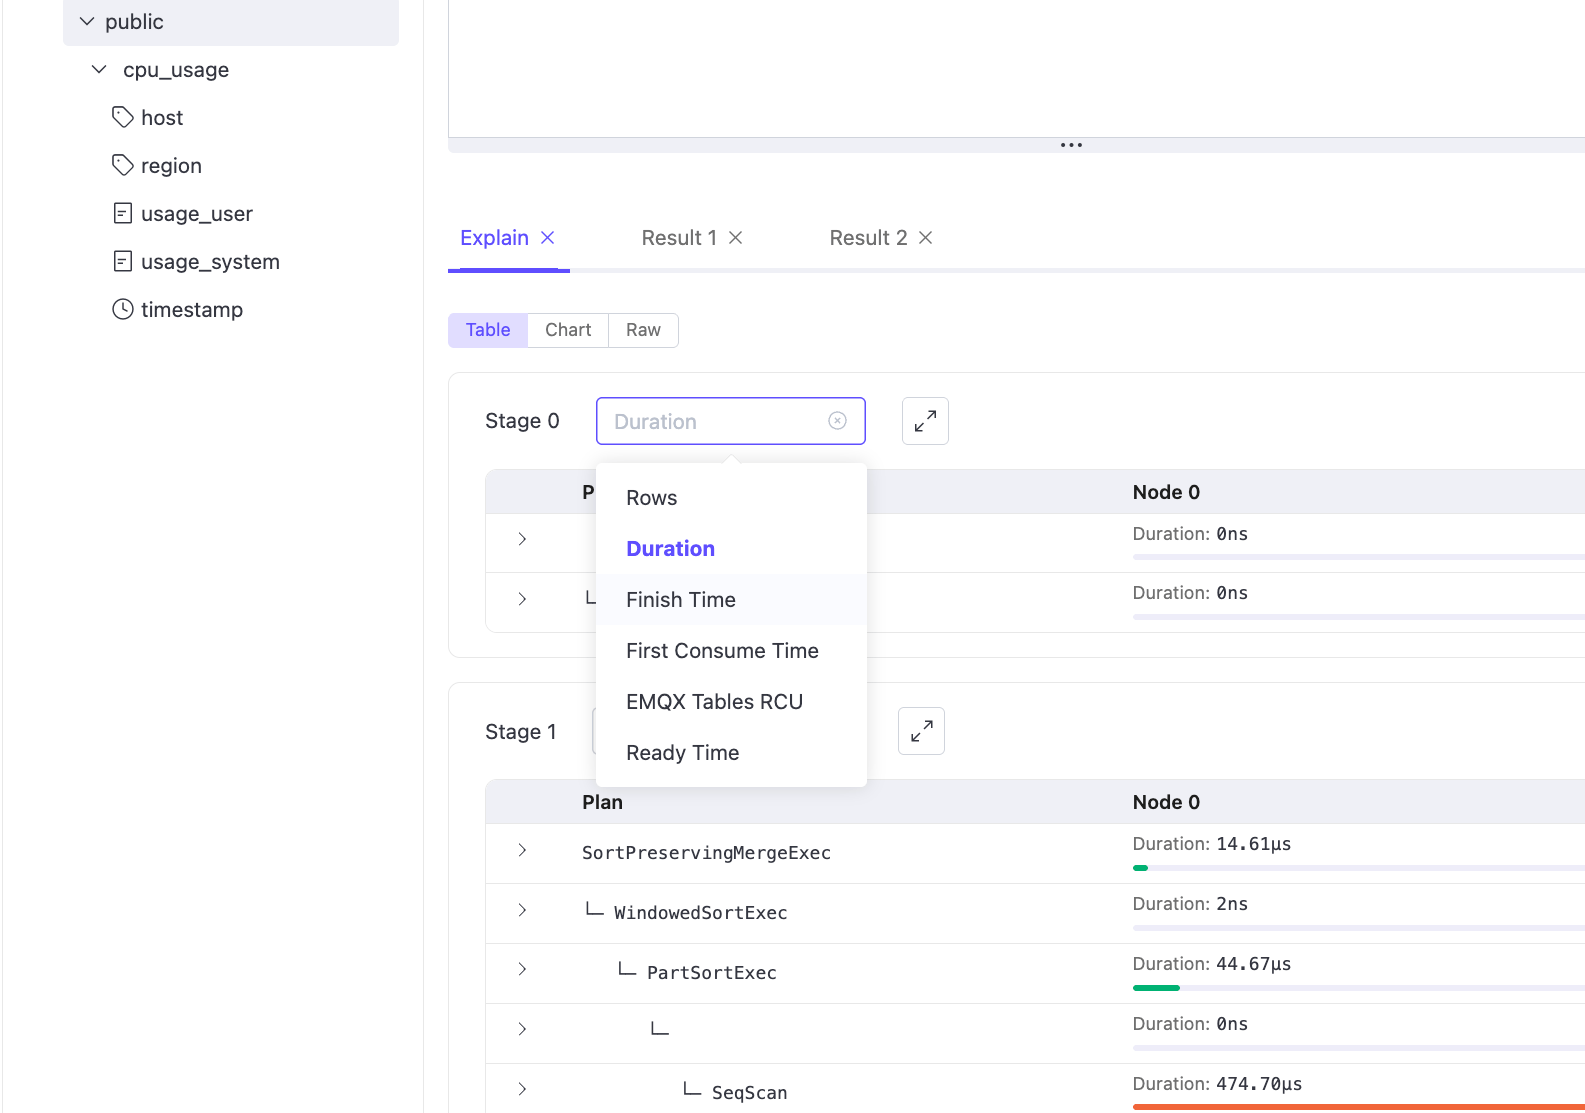Click the panel resize handle dots
Screen dimensions: 1585x1113
coord(1071,145)
